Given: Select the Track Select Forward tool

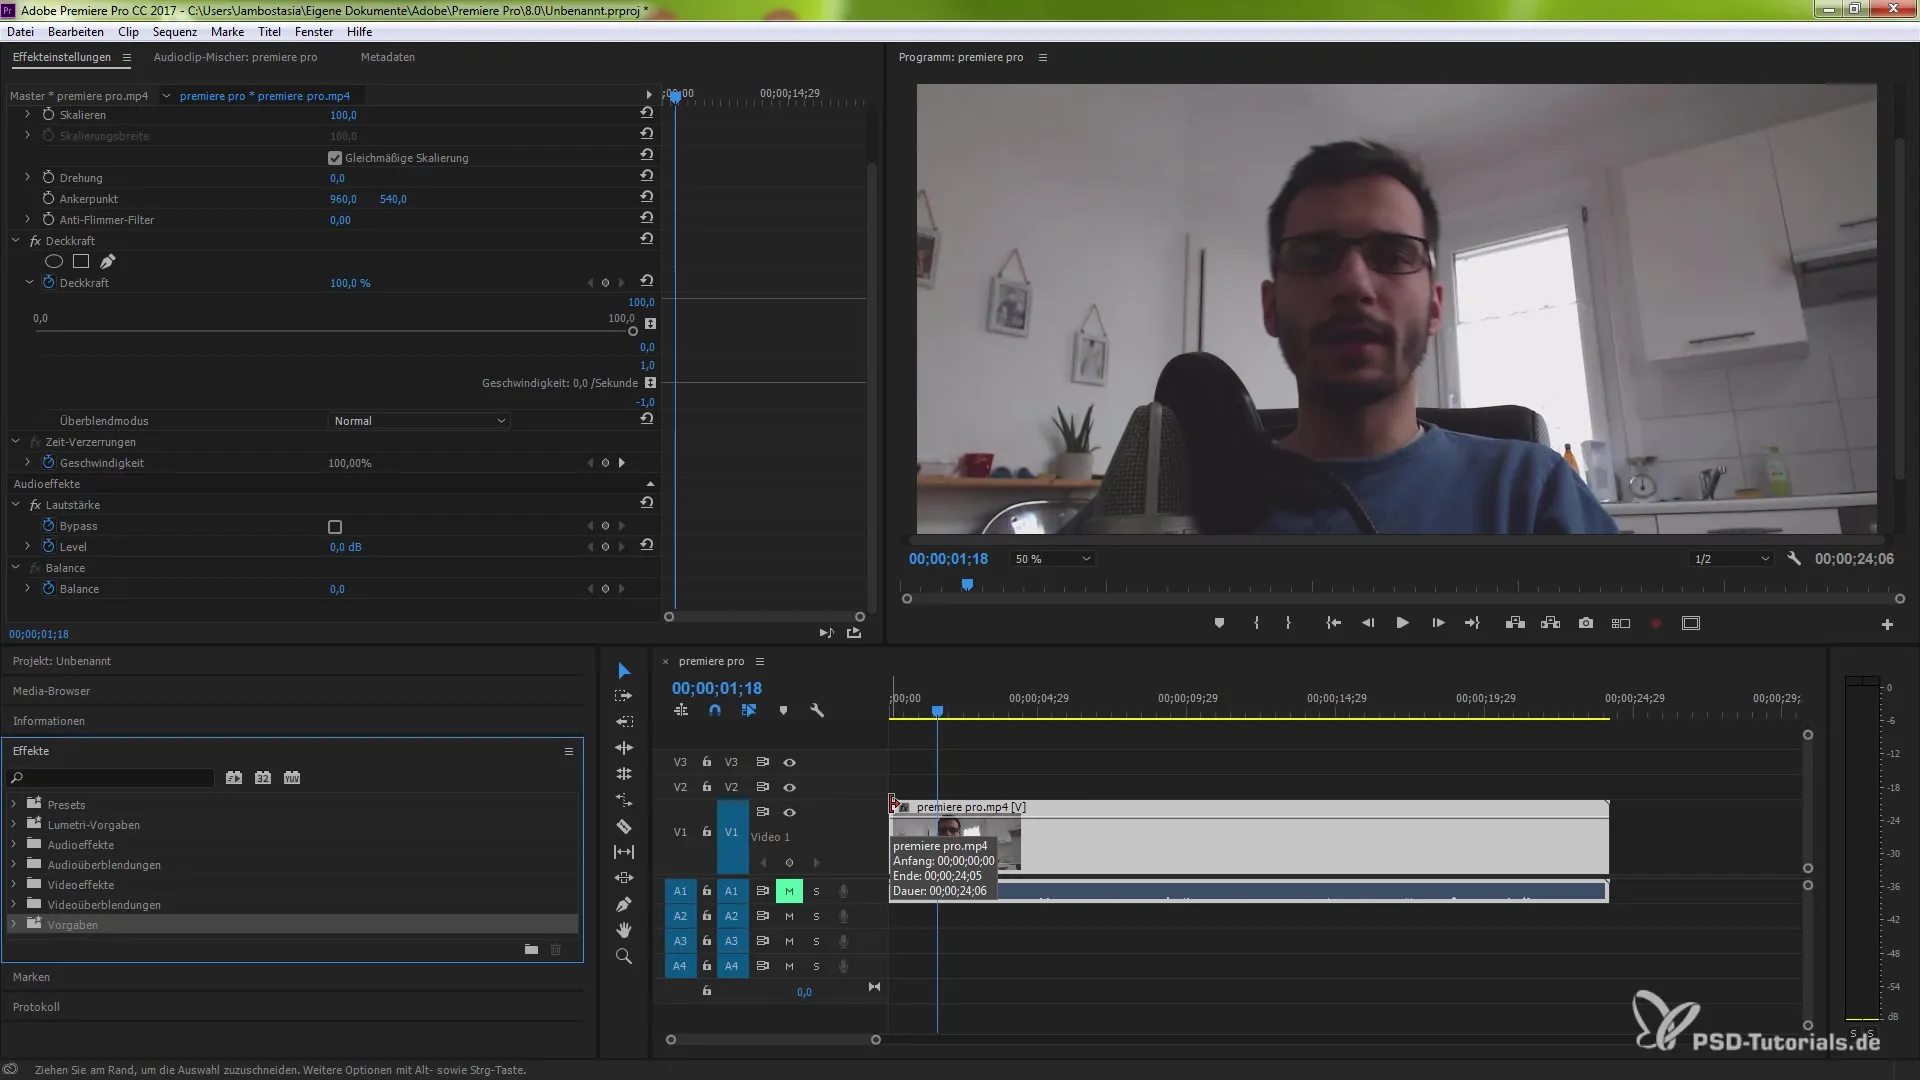Looking at the screenshot, I should click(x=624, y=696).
